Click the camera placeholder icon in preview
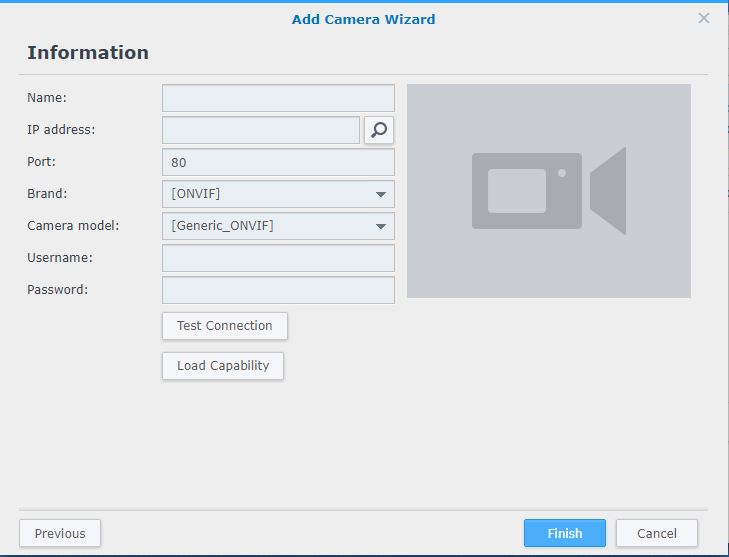The height and width of the screenshot is (557, 729). coord(549,191)
